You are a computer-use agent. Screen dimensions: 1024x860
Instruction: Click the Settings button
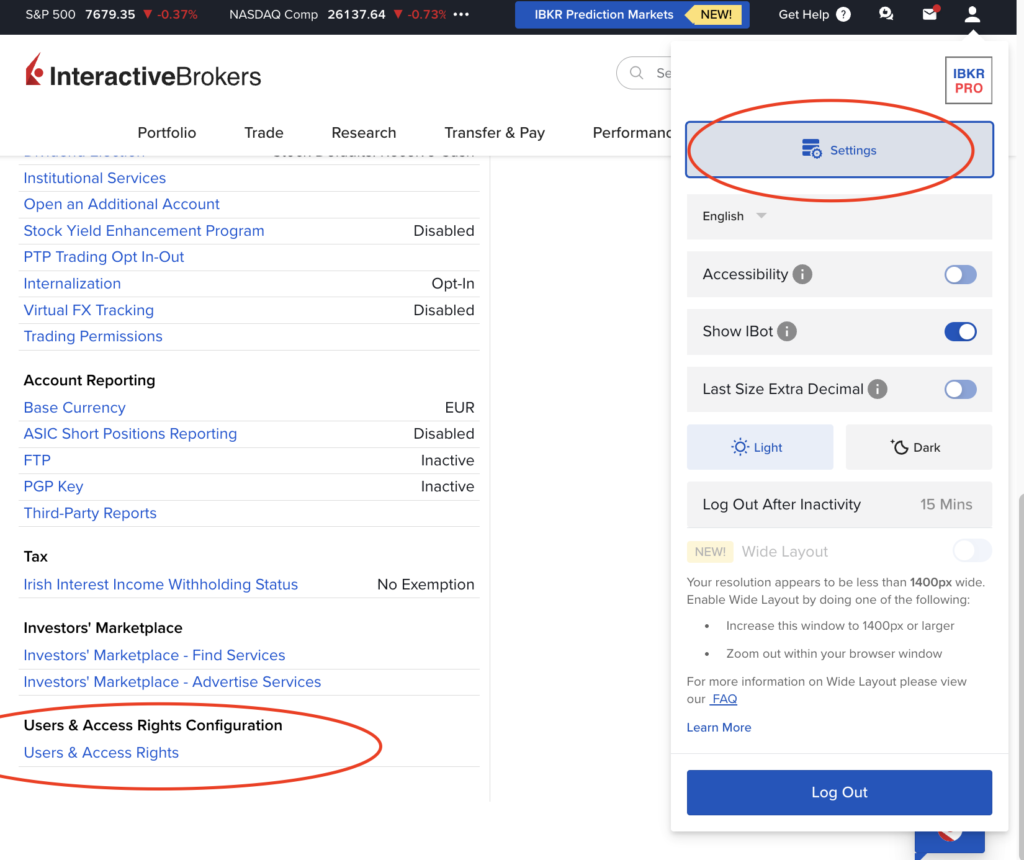click(x=839, y=150)
